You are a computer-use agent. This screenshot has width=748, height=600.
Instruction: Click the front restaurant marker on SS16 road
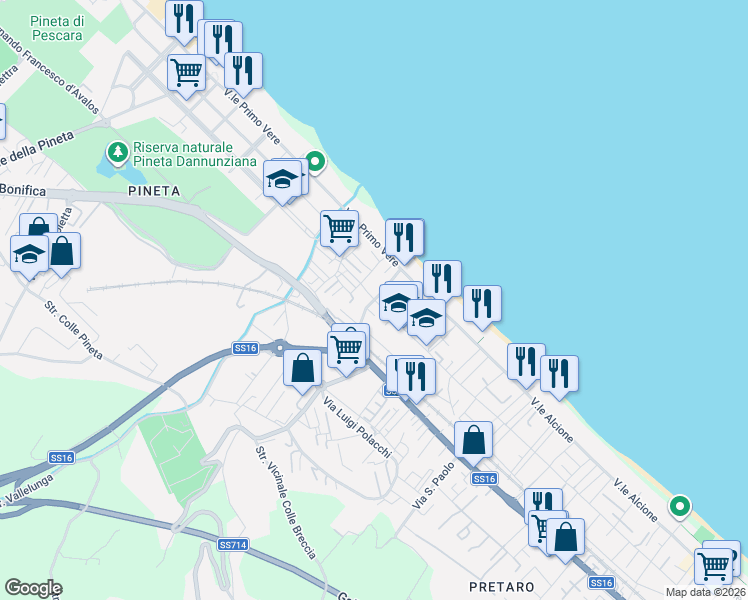(x=416, y=380)
